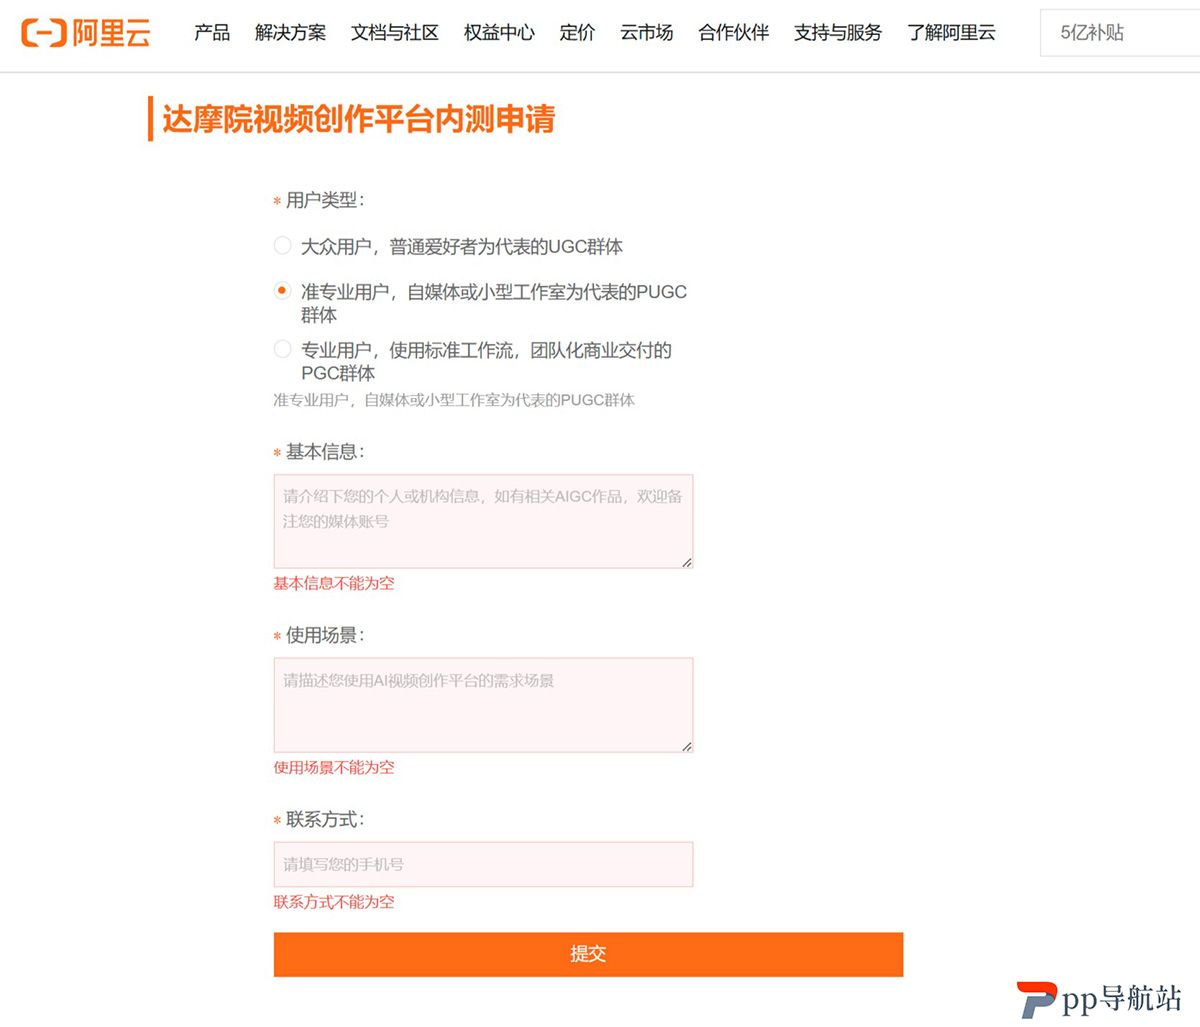The image size is (1200, 1027).
Task: Grab the 基本信息 textarea resize handle
Action: pyautogui.click(x=686, y=562)
